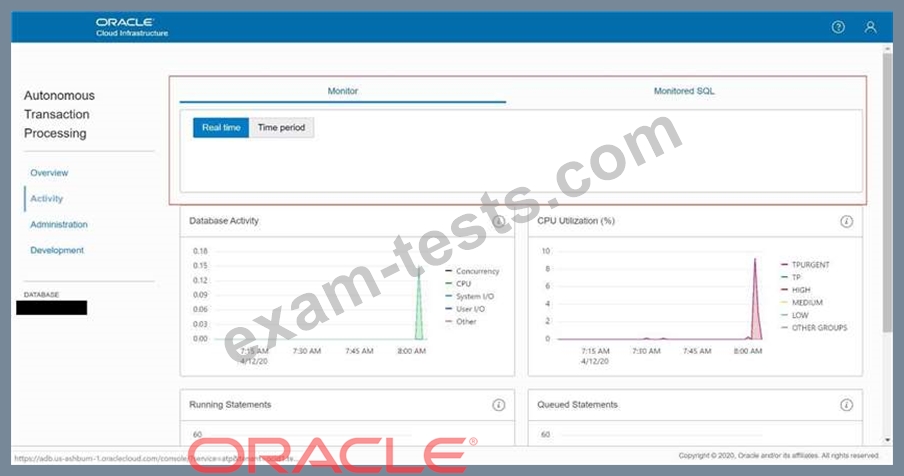Click the Database Activity panel title
The width and height of the screenshot is (904, 476).
pos(224,221)
